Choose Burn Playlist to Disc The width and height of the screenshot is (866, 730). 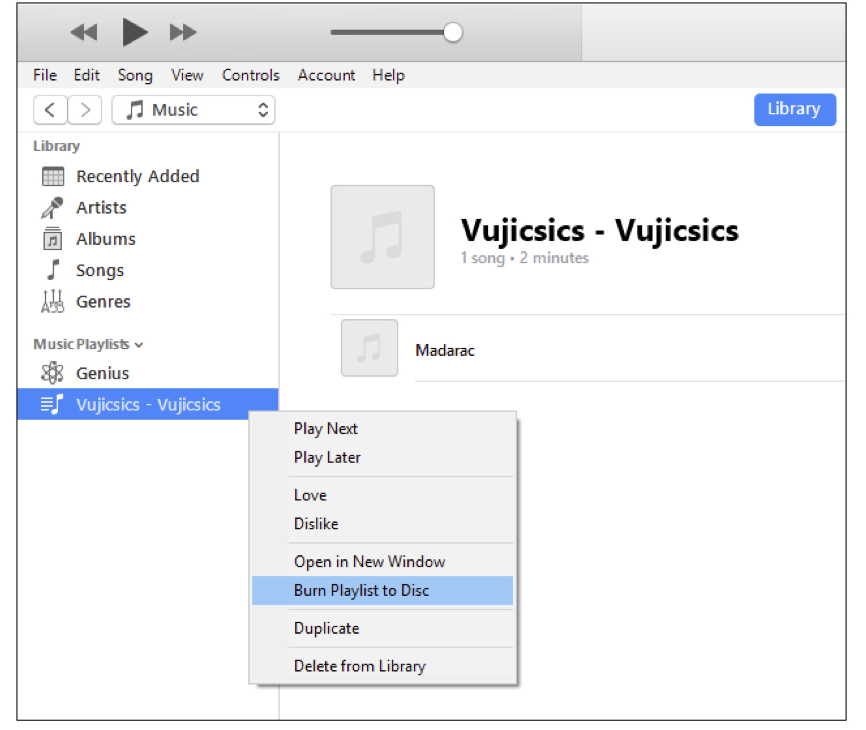point(365,590)
